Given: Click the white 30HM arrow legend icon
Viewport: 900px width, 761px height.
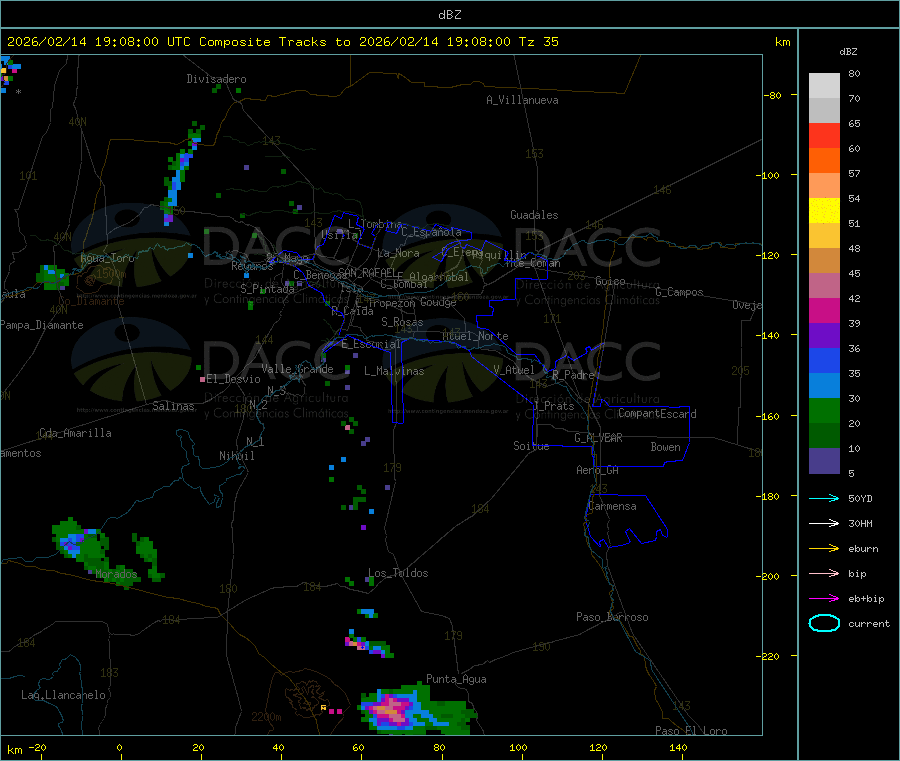Looking at the screenshot, I should [824, 523].
